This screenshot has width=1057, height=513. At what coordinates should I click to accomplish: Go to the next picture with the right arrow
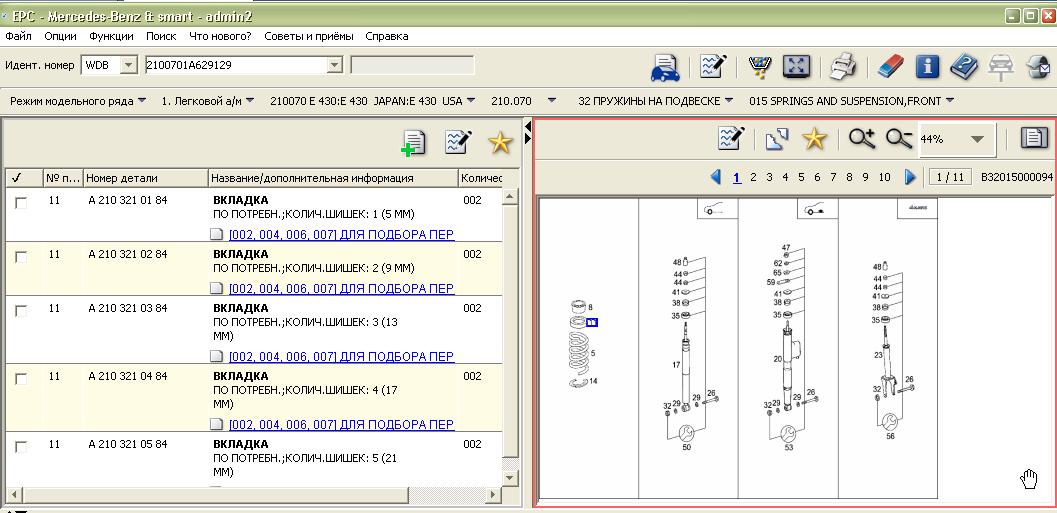pyautogui.click(x=910, y=177)
